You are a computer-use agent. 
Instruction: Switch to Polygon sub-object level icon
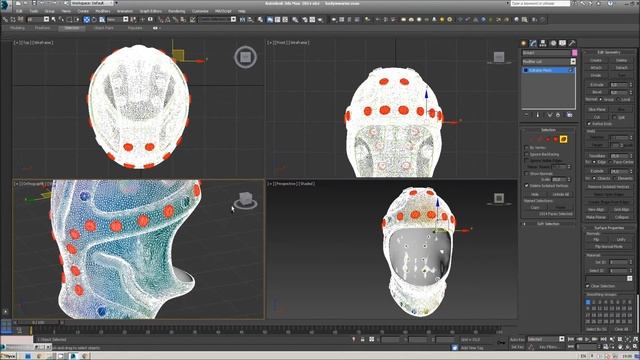click(556, 139)
